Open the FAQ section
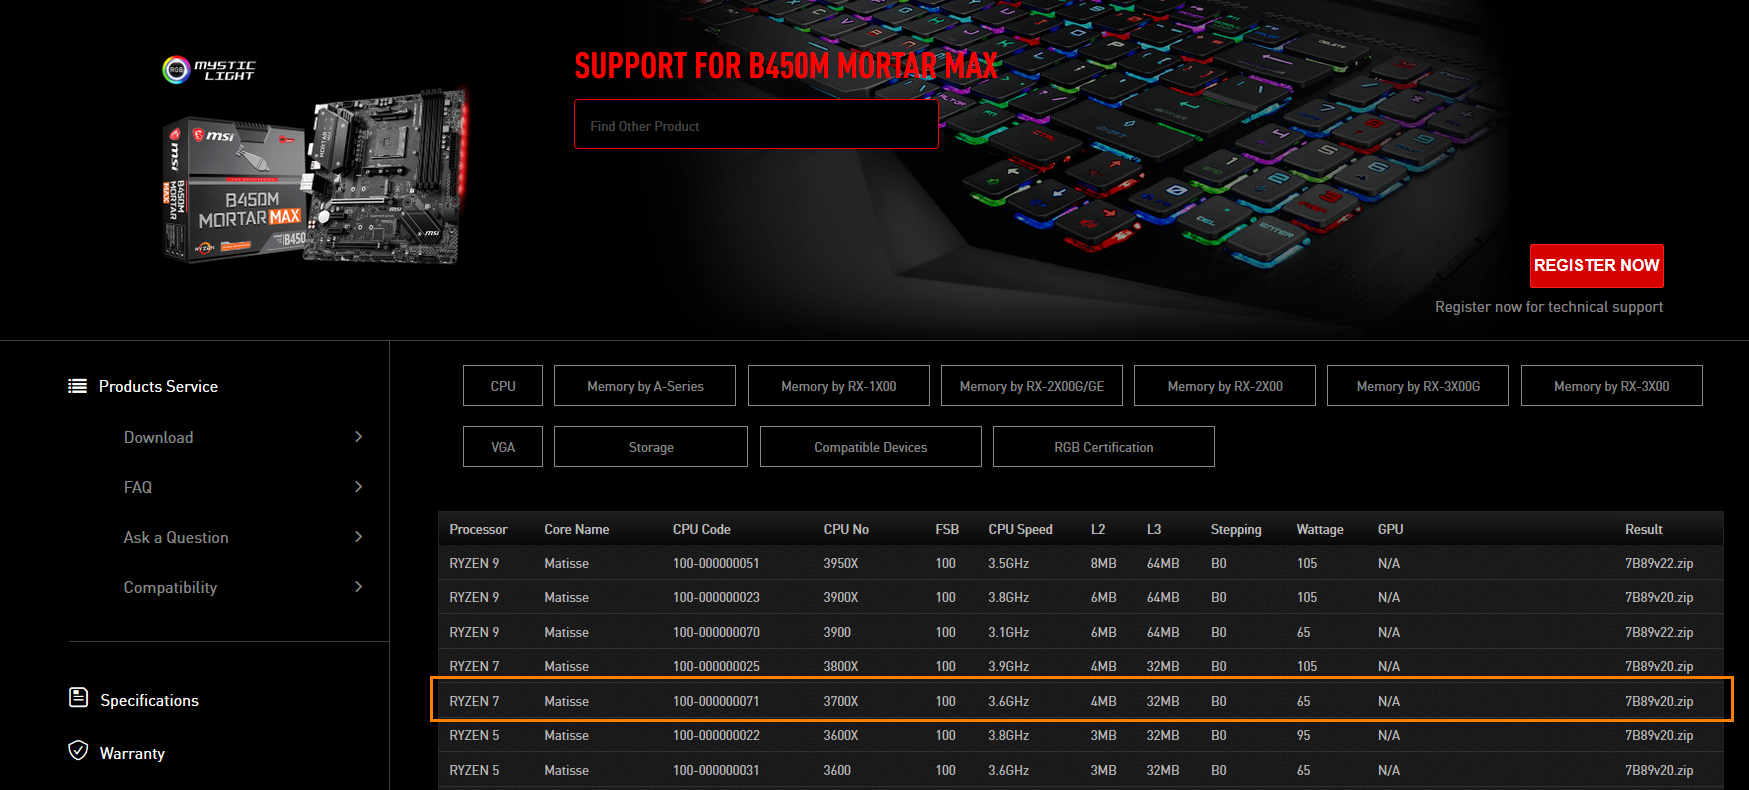This screenshot has height=790, width=1749. point(138,487)
